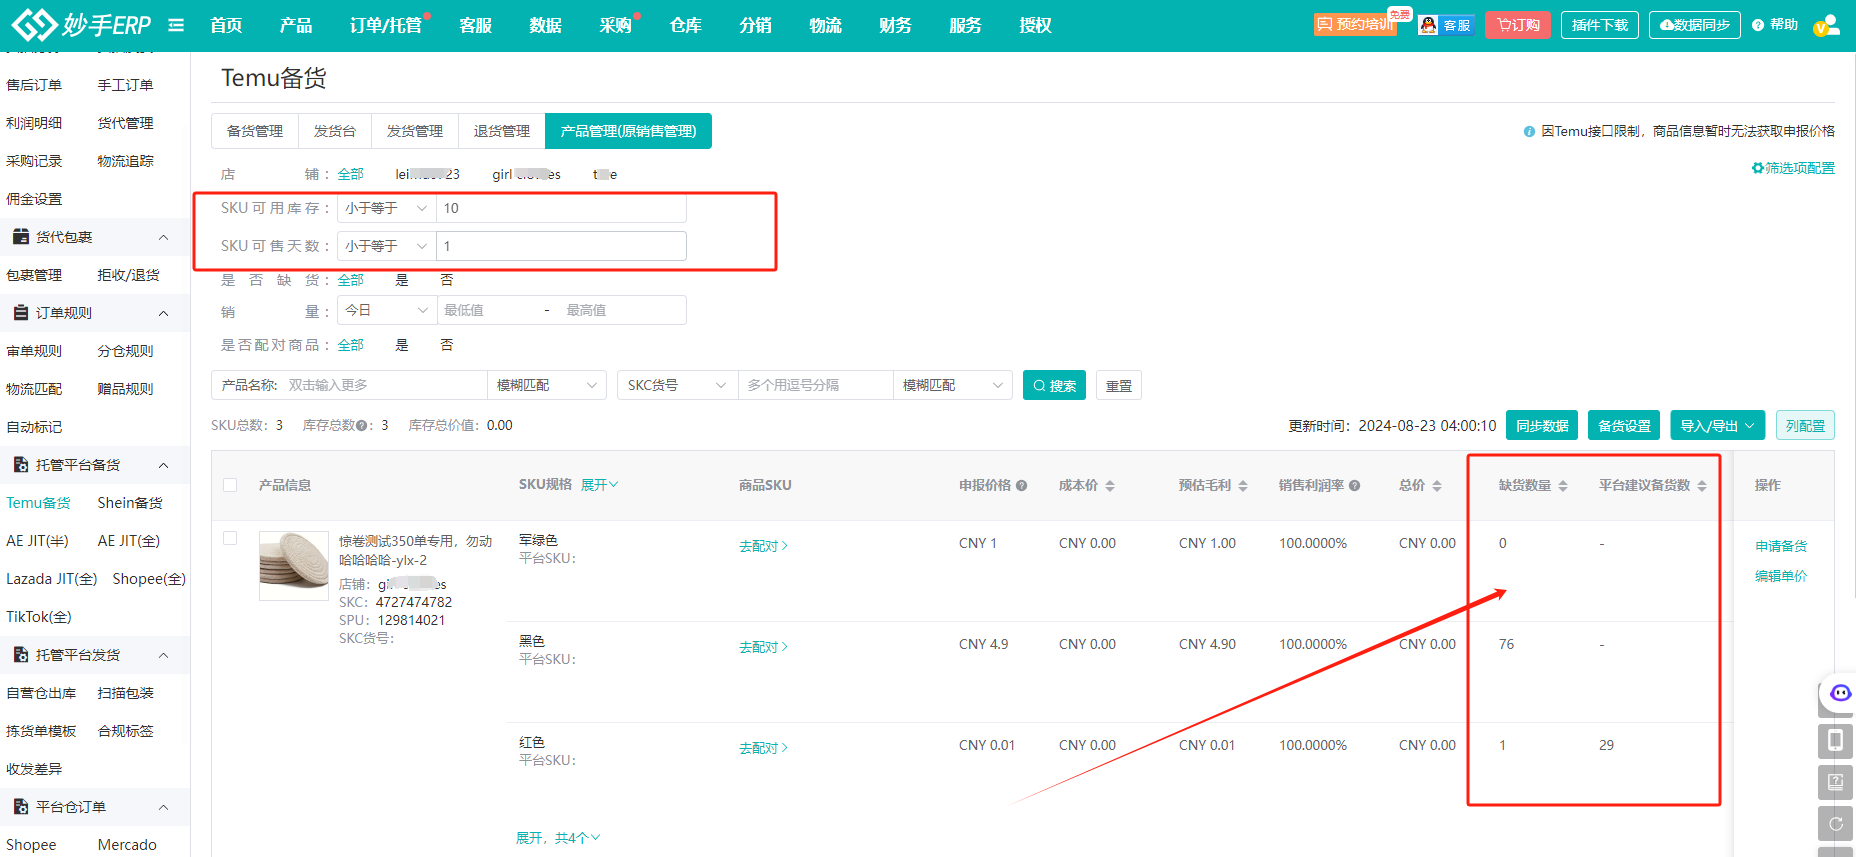Open the 退货管理 tab
Image resolution: width=1856 pixels, height=857 pixels.
501,131
